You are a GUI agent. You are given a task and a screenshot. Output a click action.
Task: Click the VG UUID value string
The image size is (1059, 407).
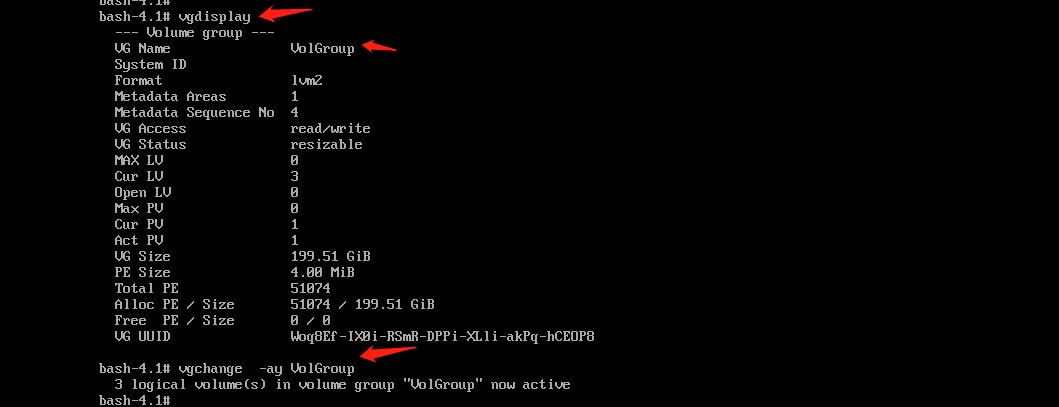pyautogui.click(x=442, y=335)
